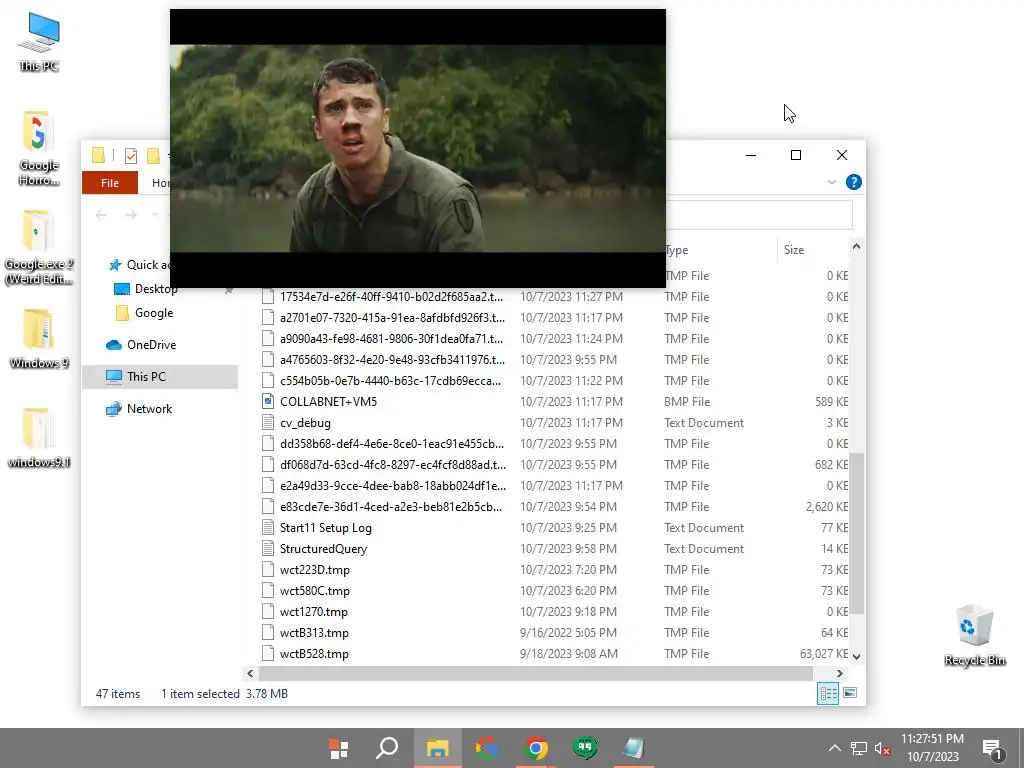Select Start11 Setup Log file

tap(554, 528)
